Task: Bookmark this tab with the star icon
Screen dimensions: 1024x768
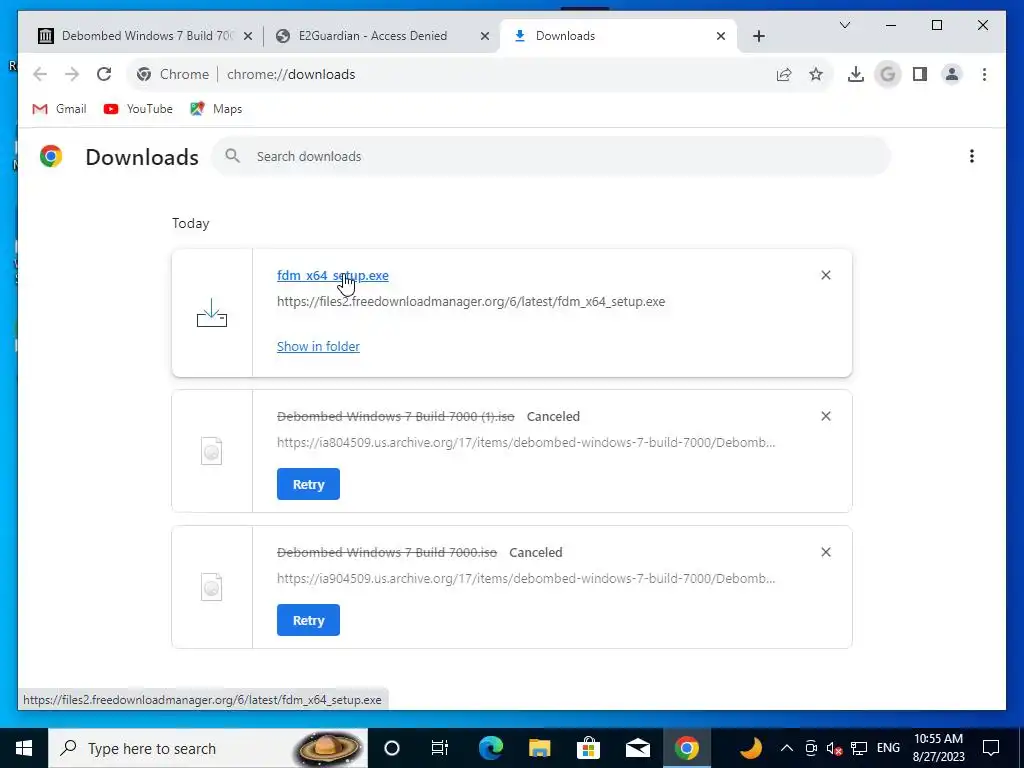Action: (816, 74)
